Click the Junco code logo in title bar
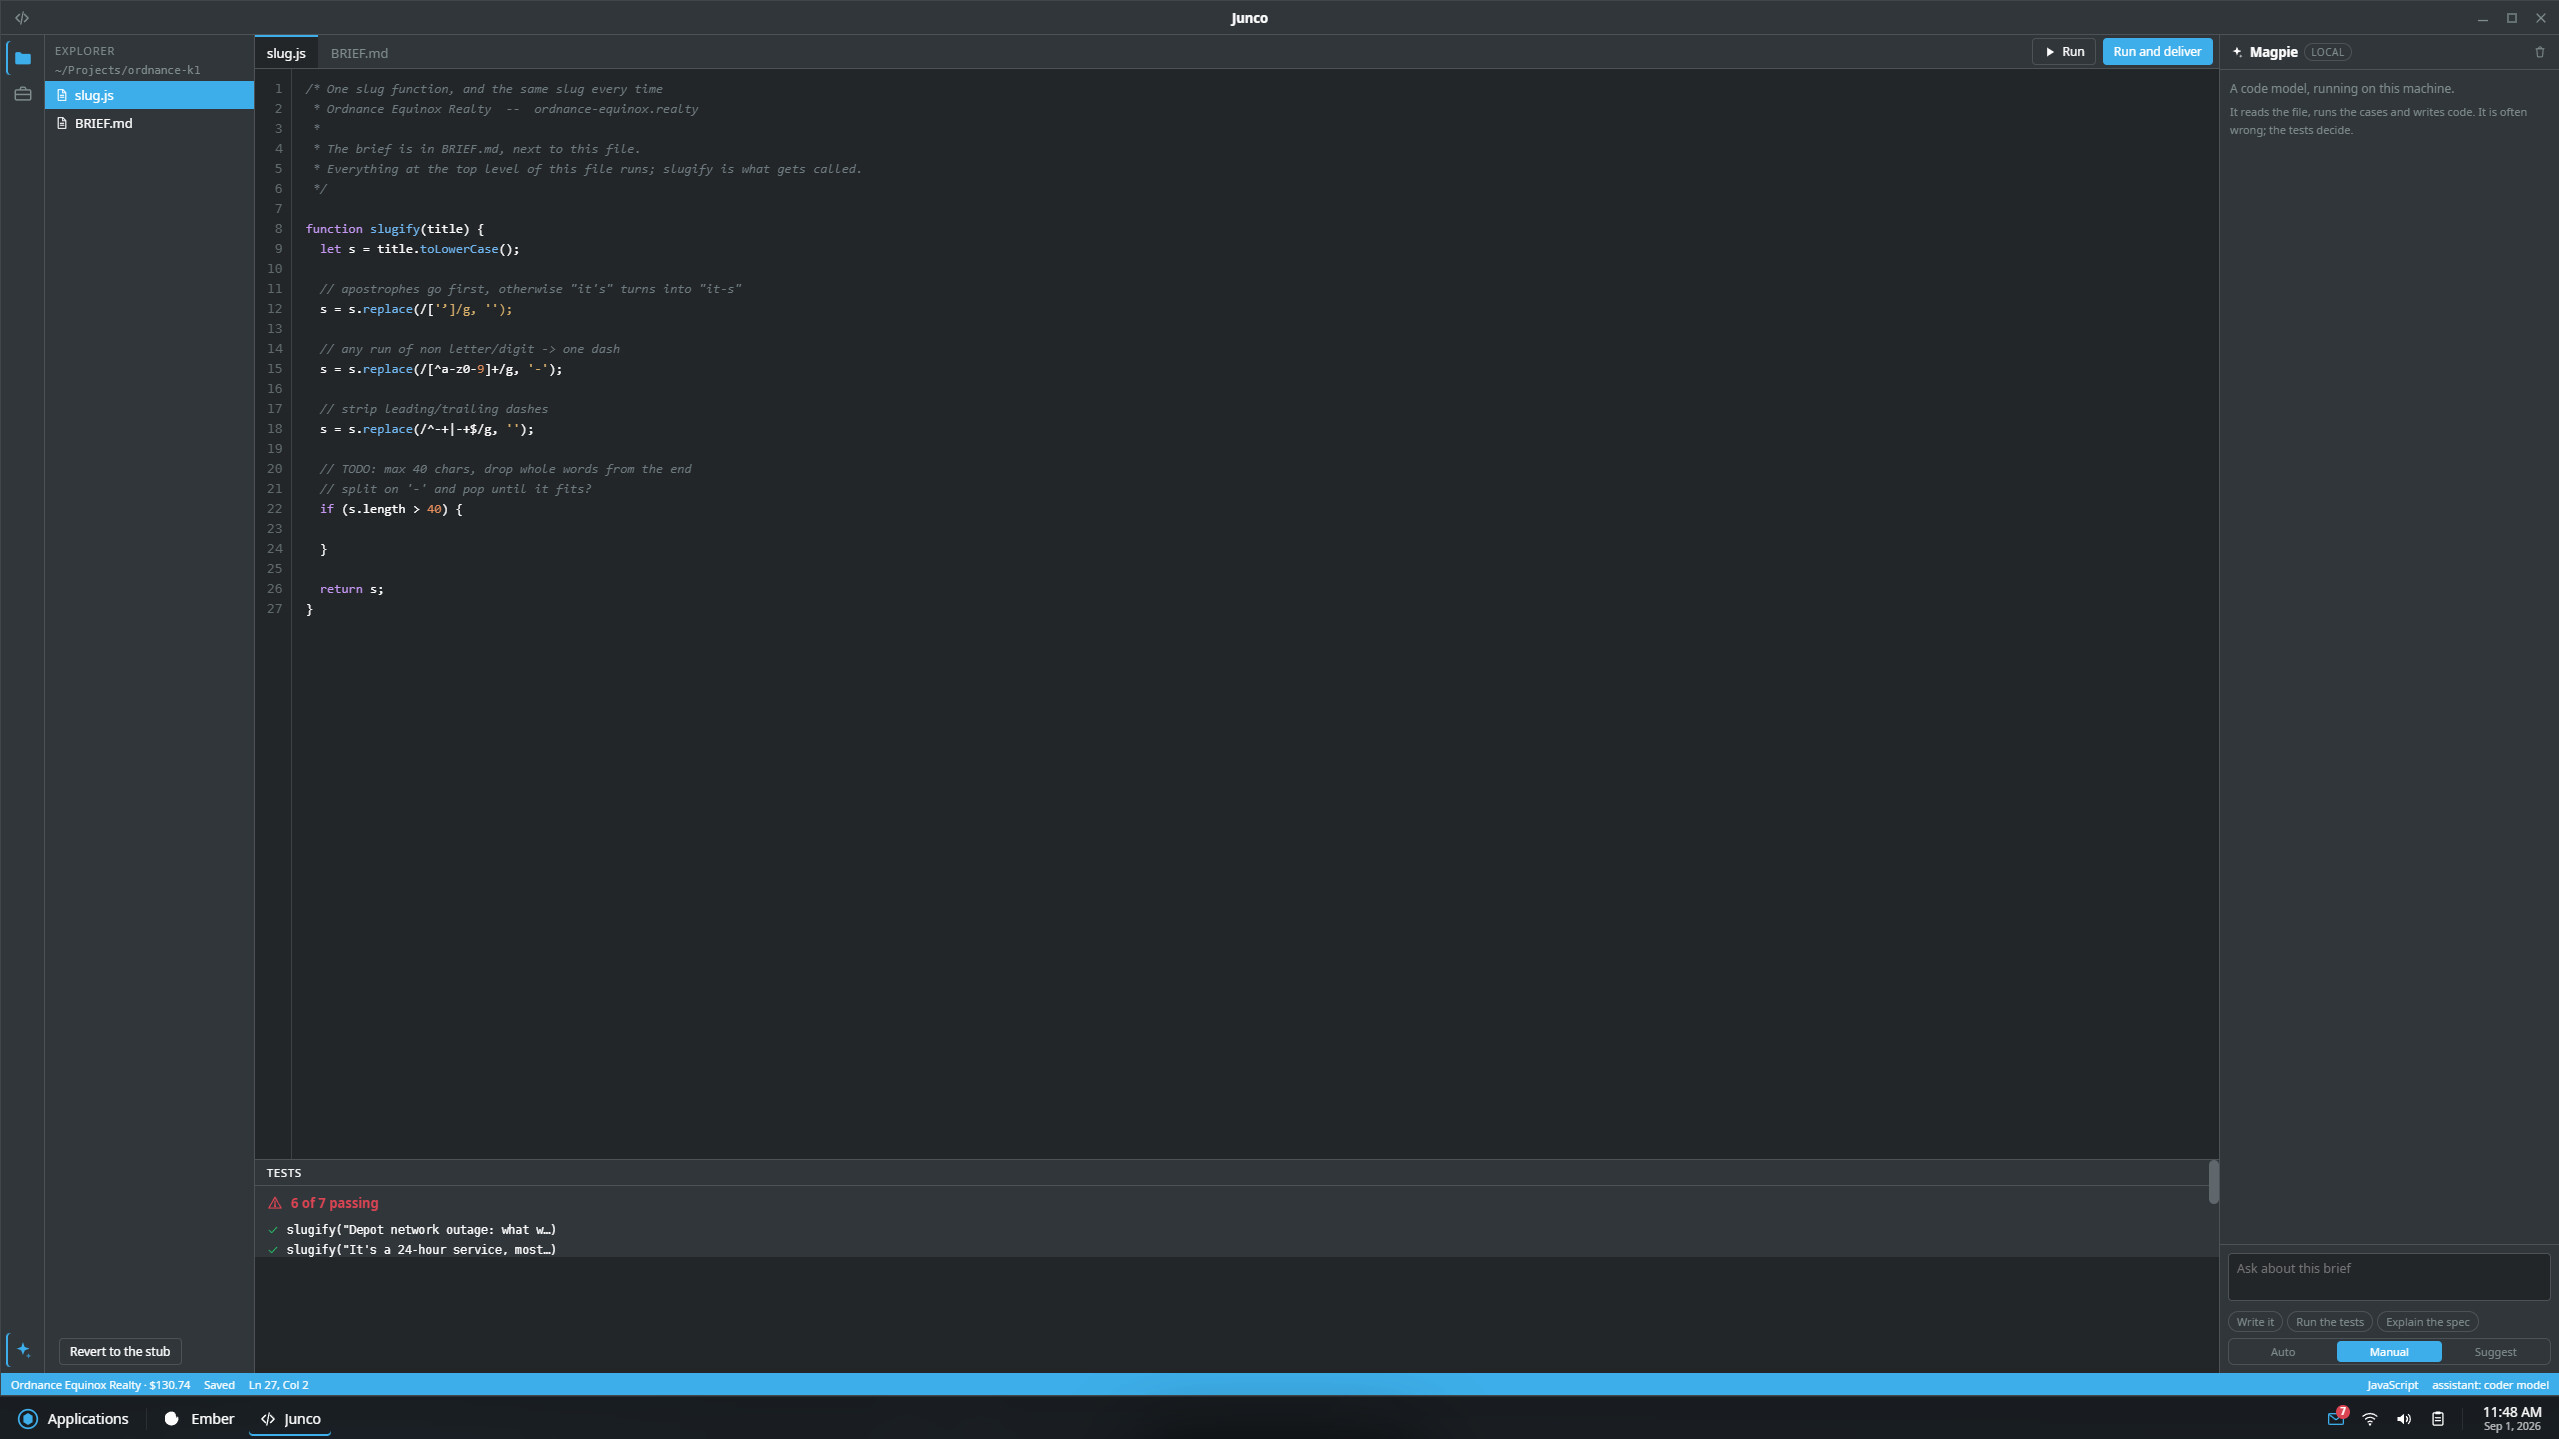Screen dimensions: 2559x1439 (x=22, y=18)
